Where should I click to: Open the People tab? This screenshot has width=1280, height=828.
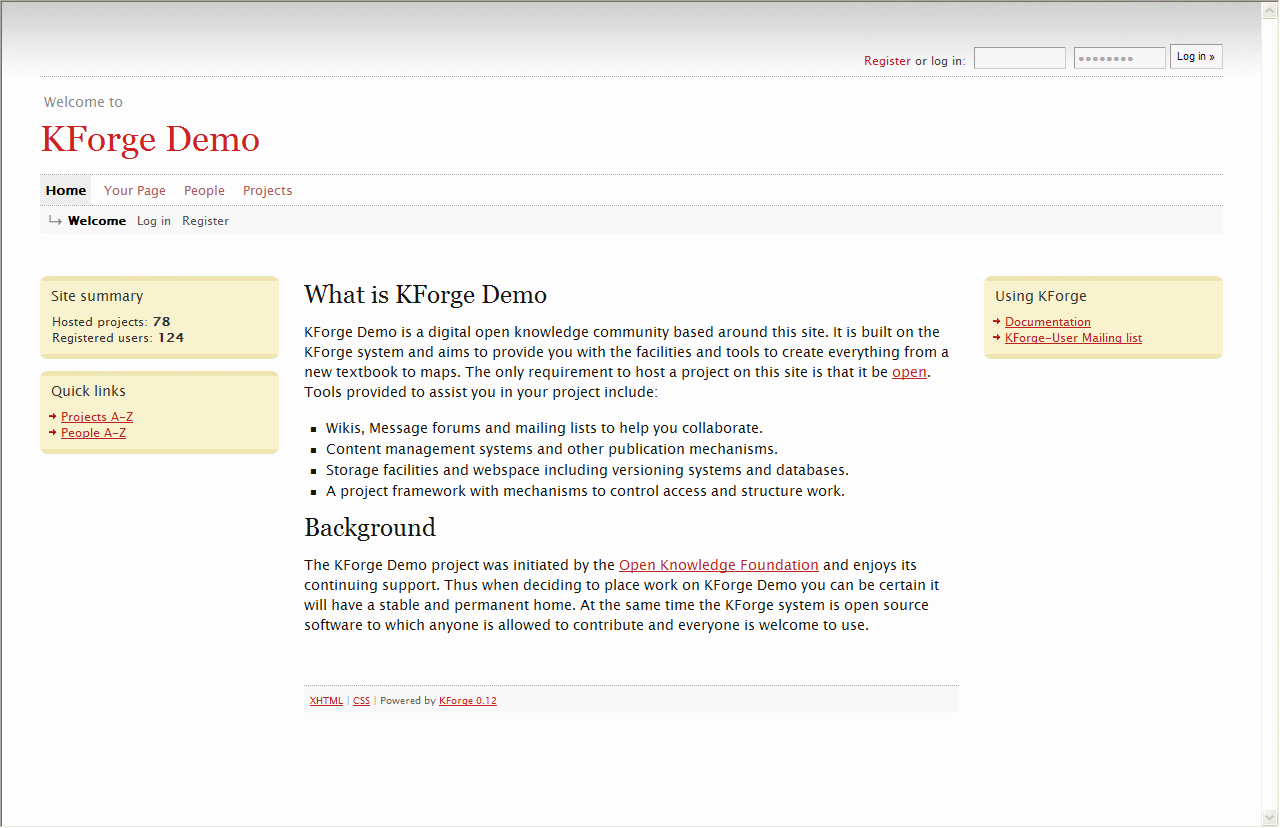click(x=204, y=190)
